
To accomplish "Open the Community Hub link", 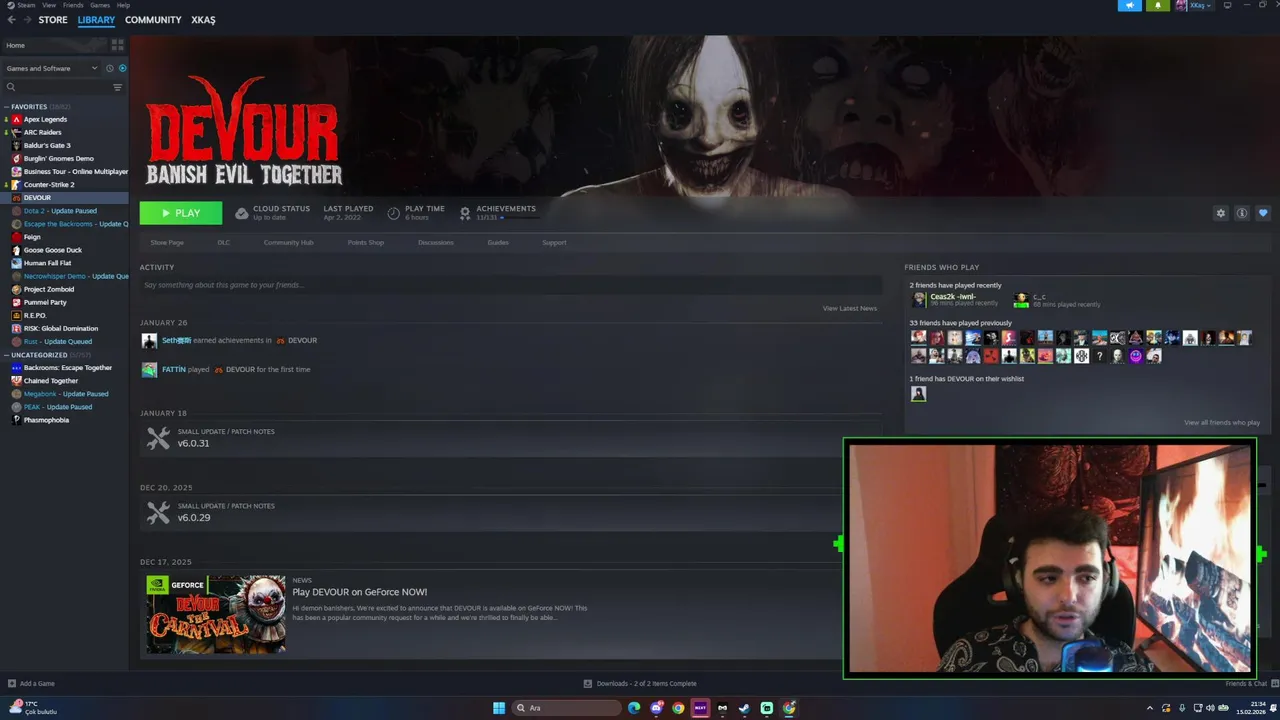I will coord(288,242).
